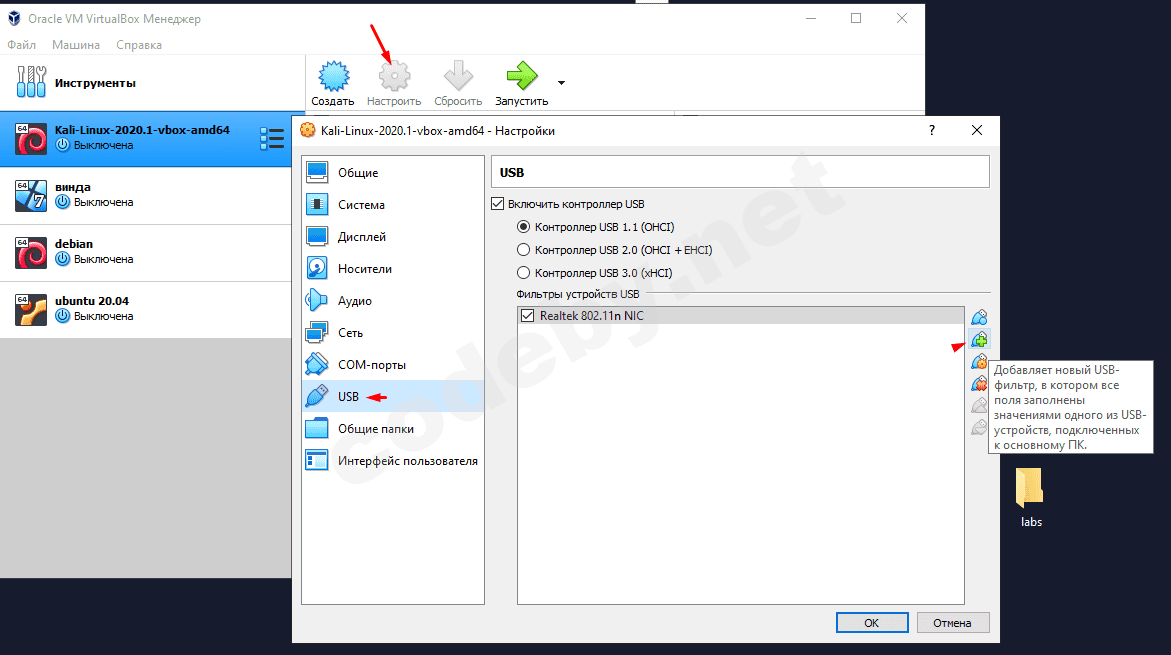The width and height of the screenshot is (1171, 655).
Task: Go to the Интерфейс пользователя section
Action: click(393, 461)
